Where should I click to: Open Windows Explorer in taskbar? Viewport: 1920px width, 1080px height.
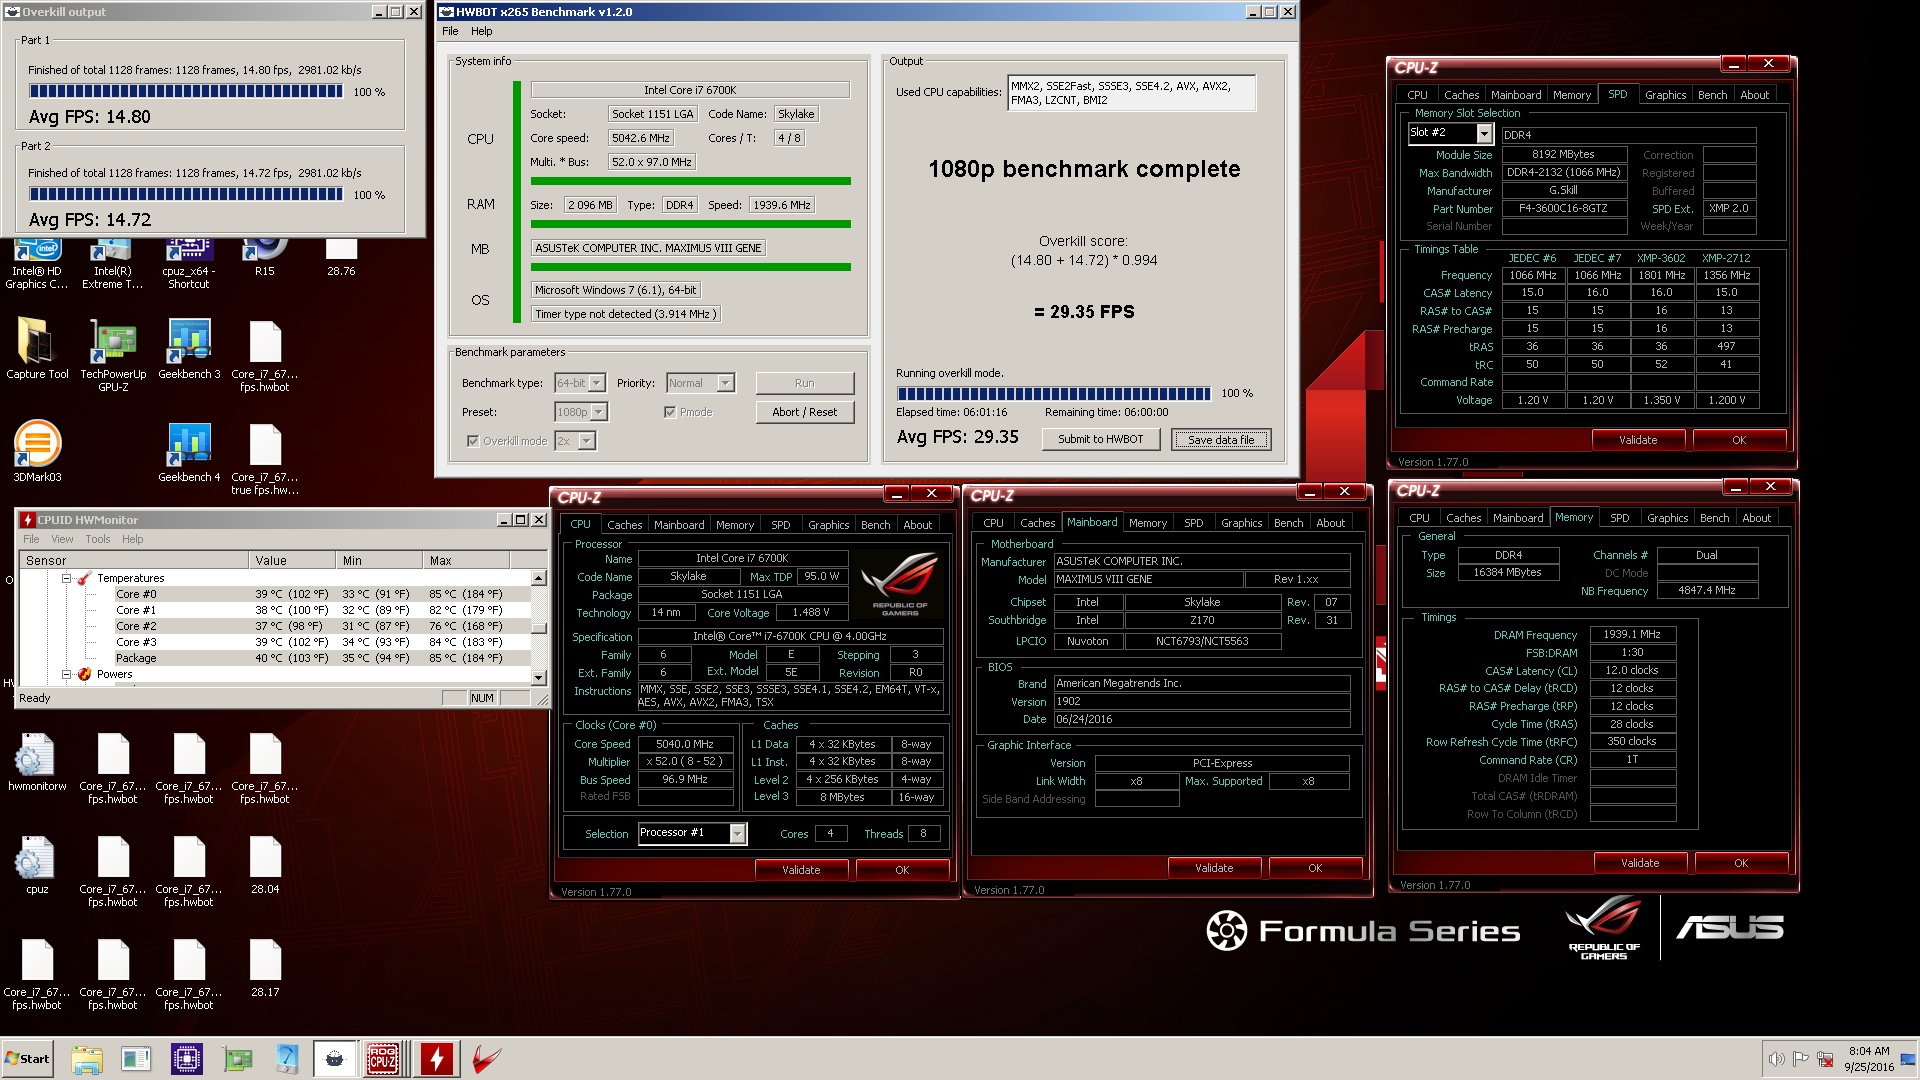pos(87,1059)
